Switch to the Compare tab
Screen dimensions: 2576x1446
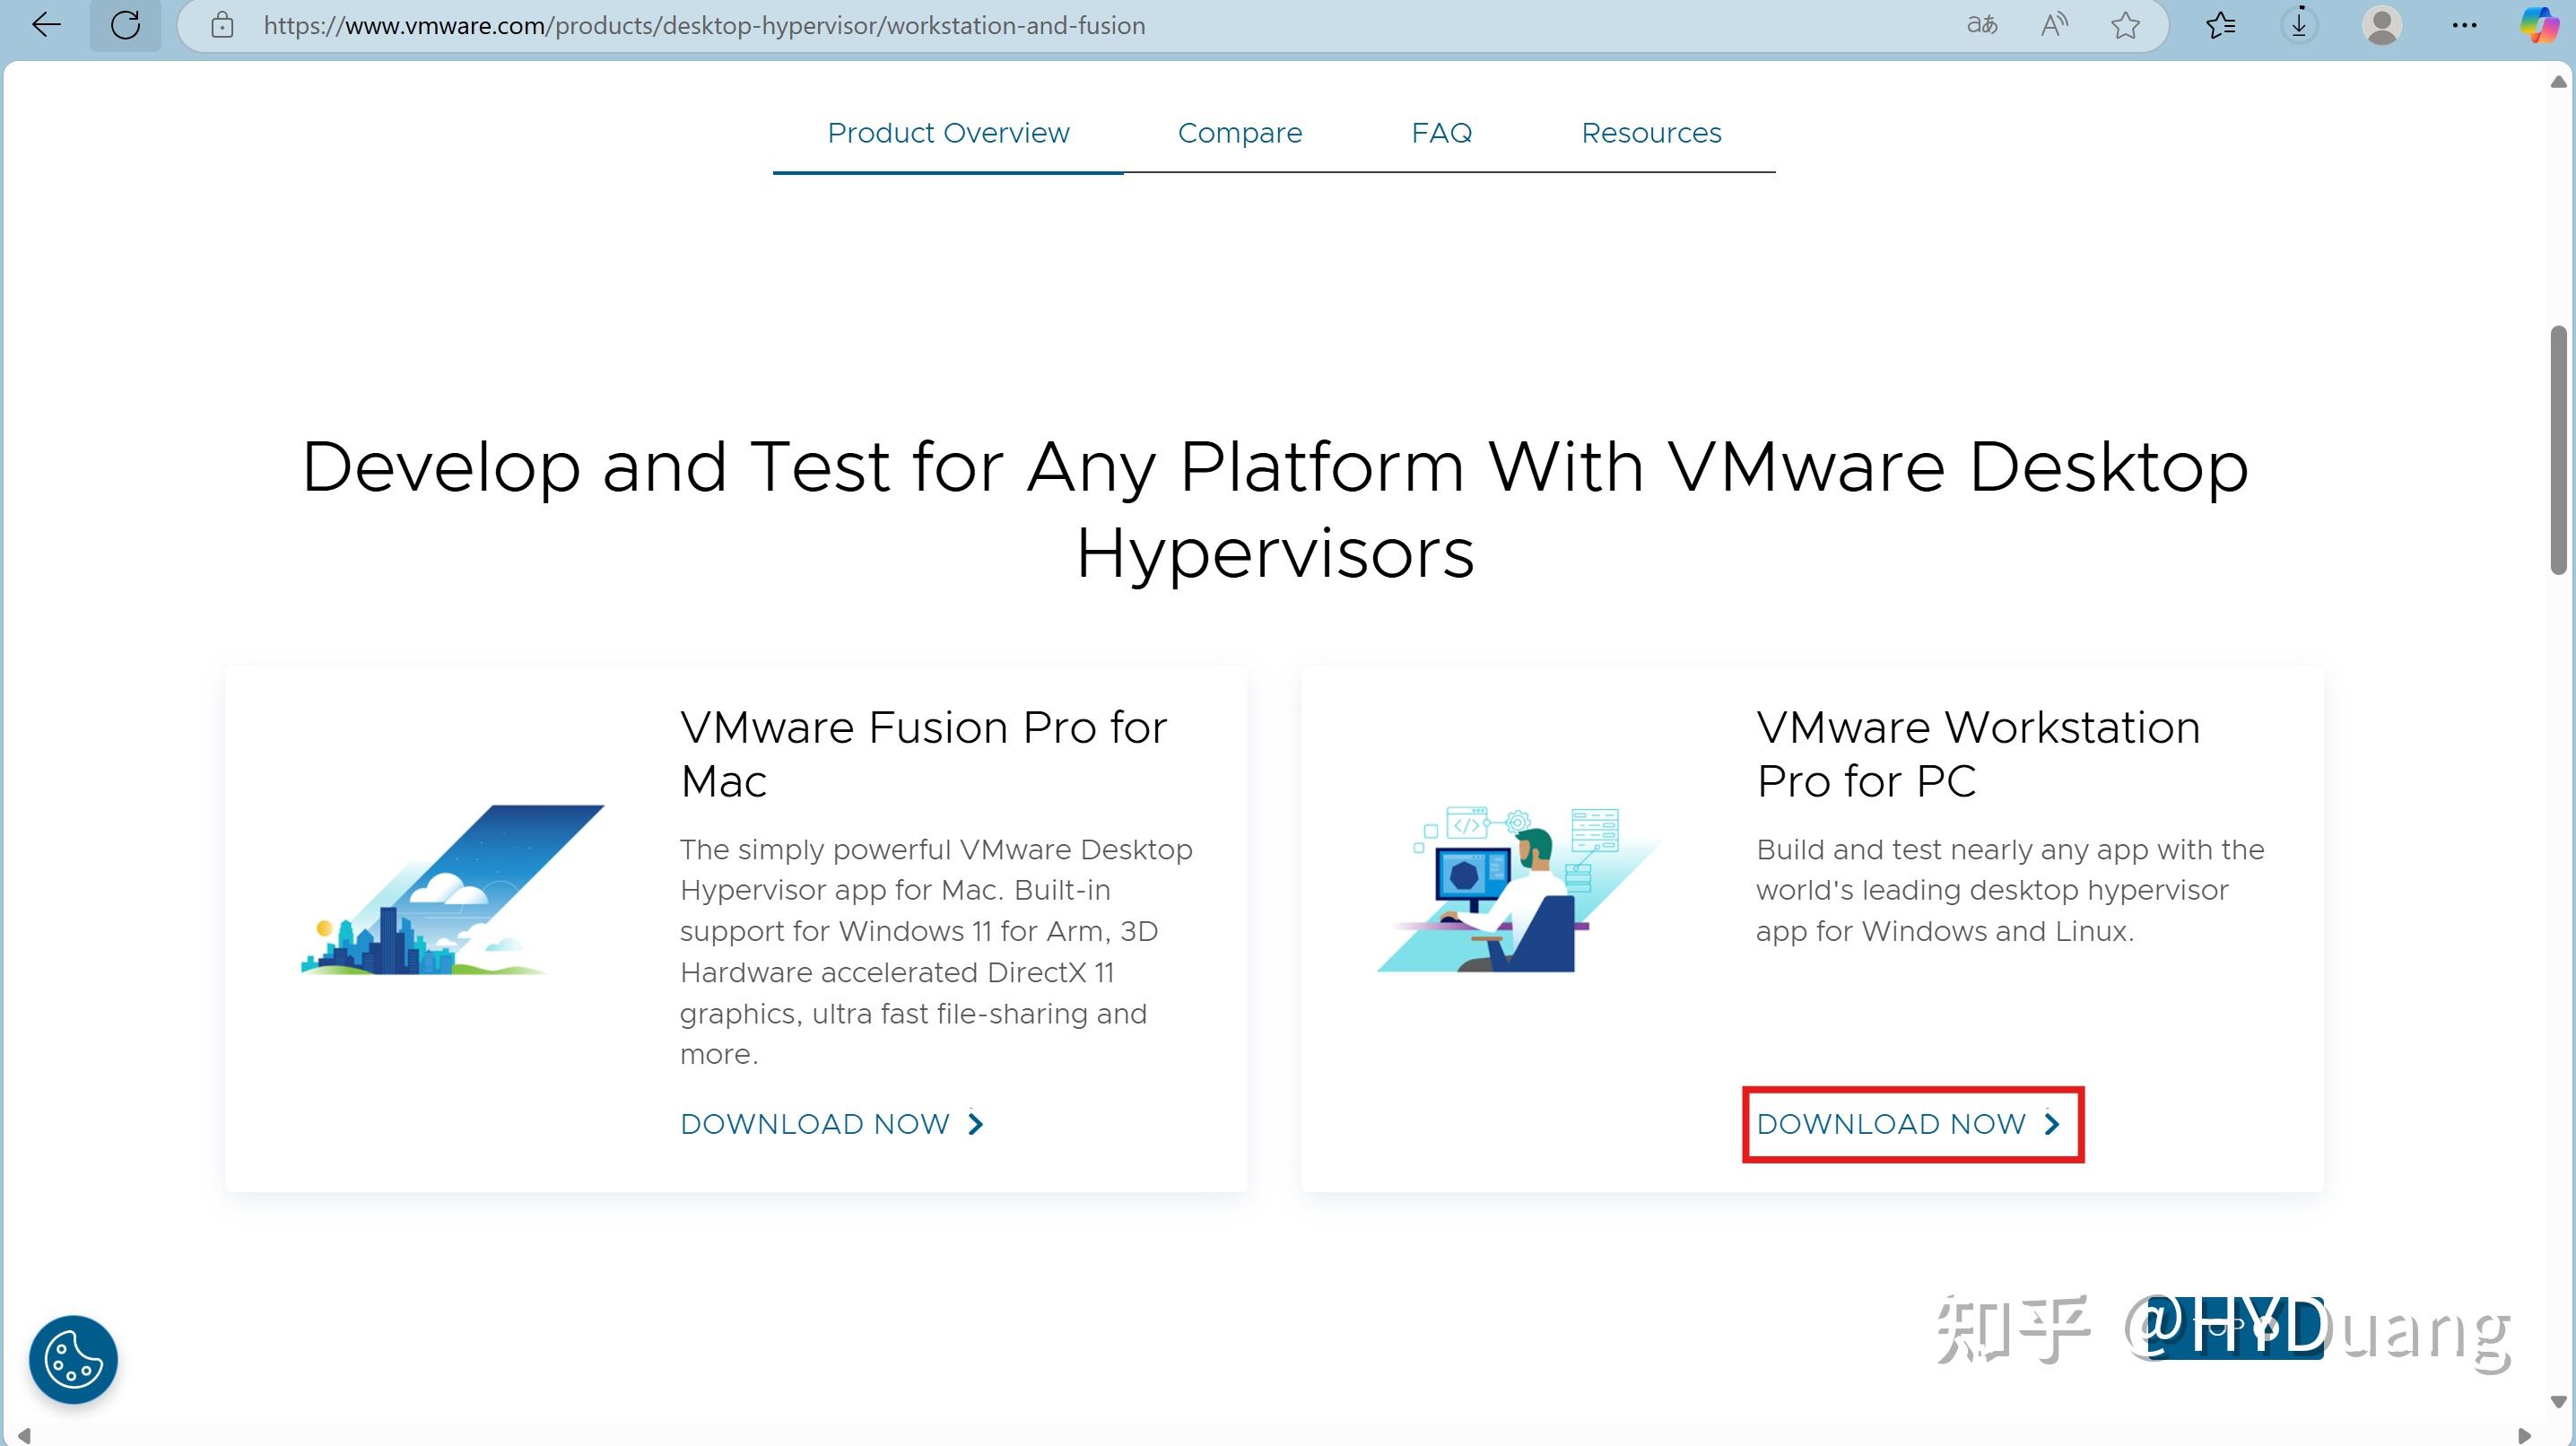[x=1240, y=133]
